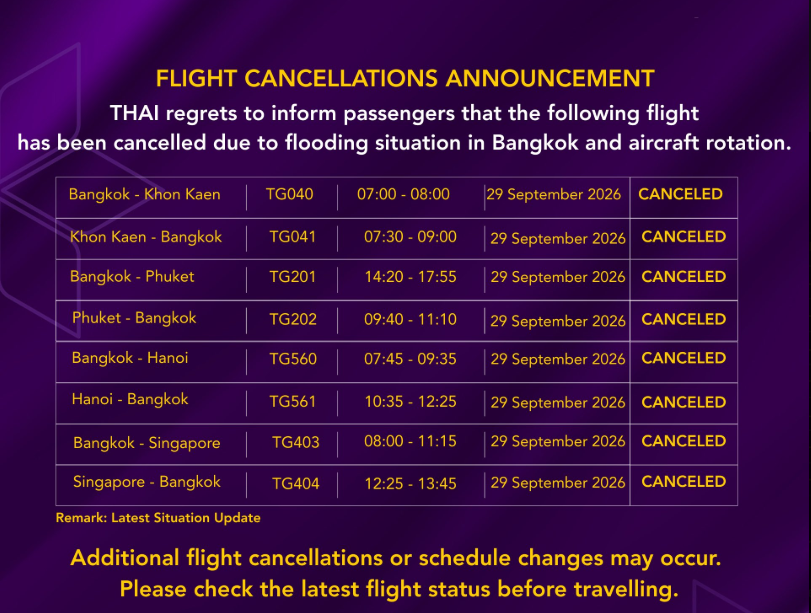
Task: Click the CANCELED status for TG040
Action: (680, 194)
